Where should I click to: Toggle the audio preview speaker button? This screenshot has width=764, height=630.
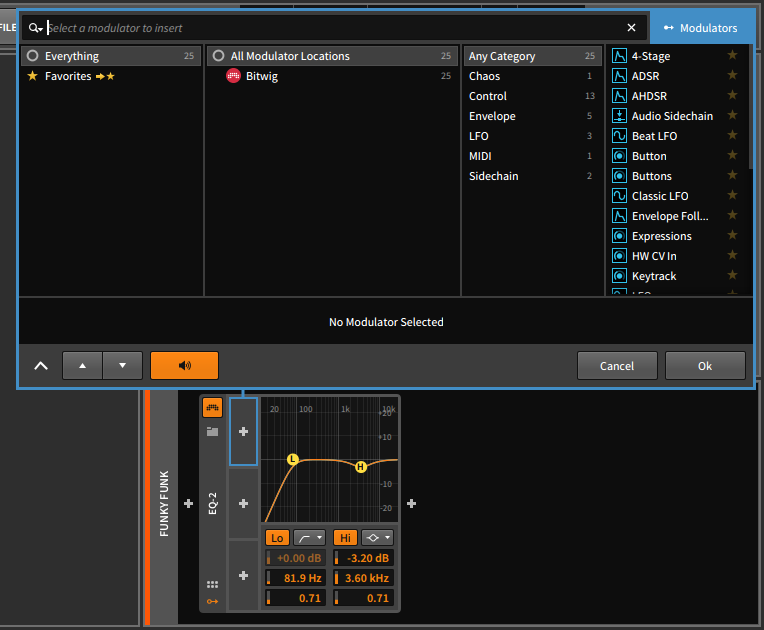[184, 365]
